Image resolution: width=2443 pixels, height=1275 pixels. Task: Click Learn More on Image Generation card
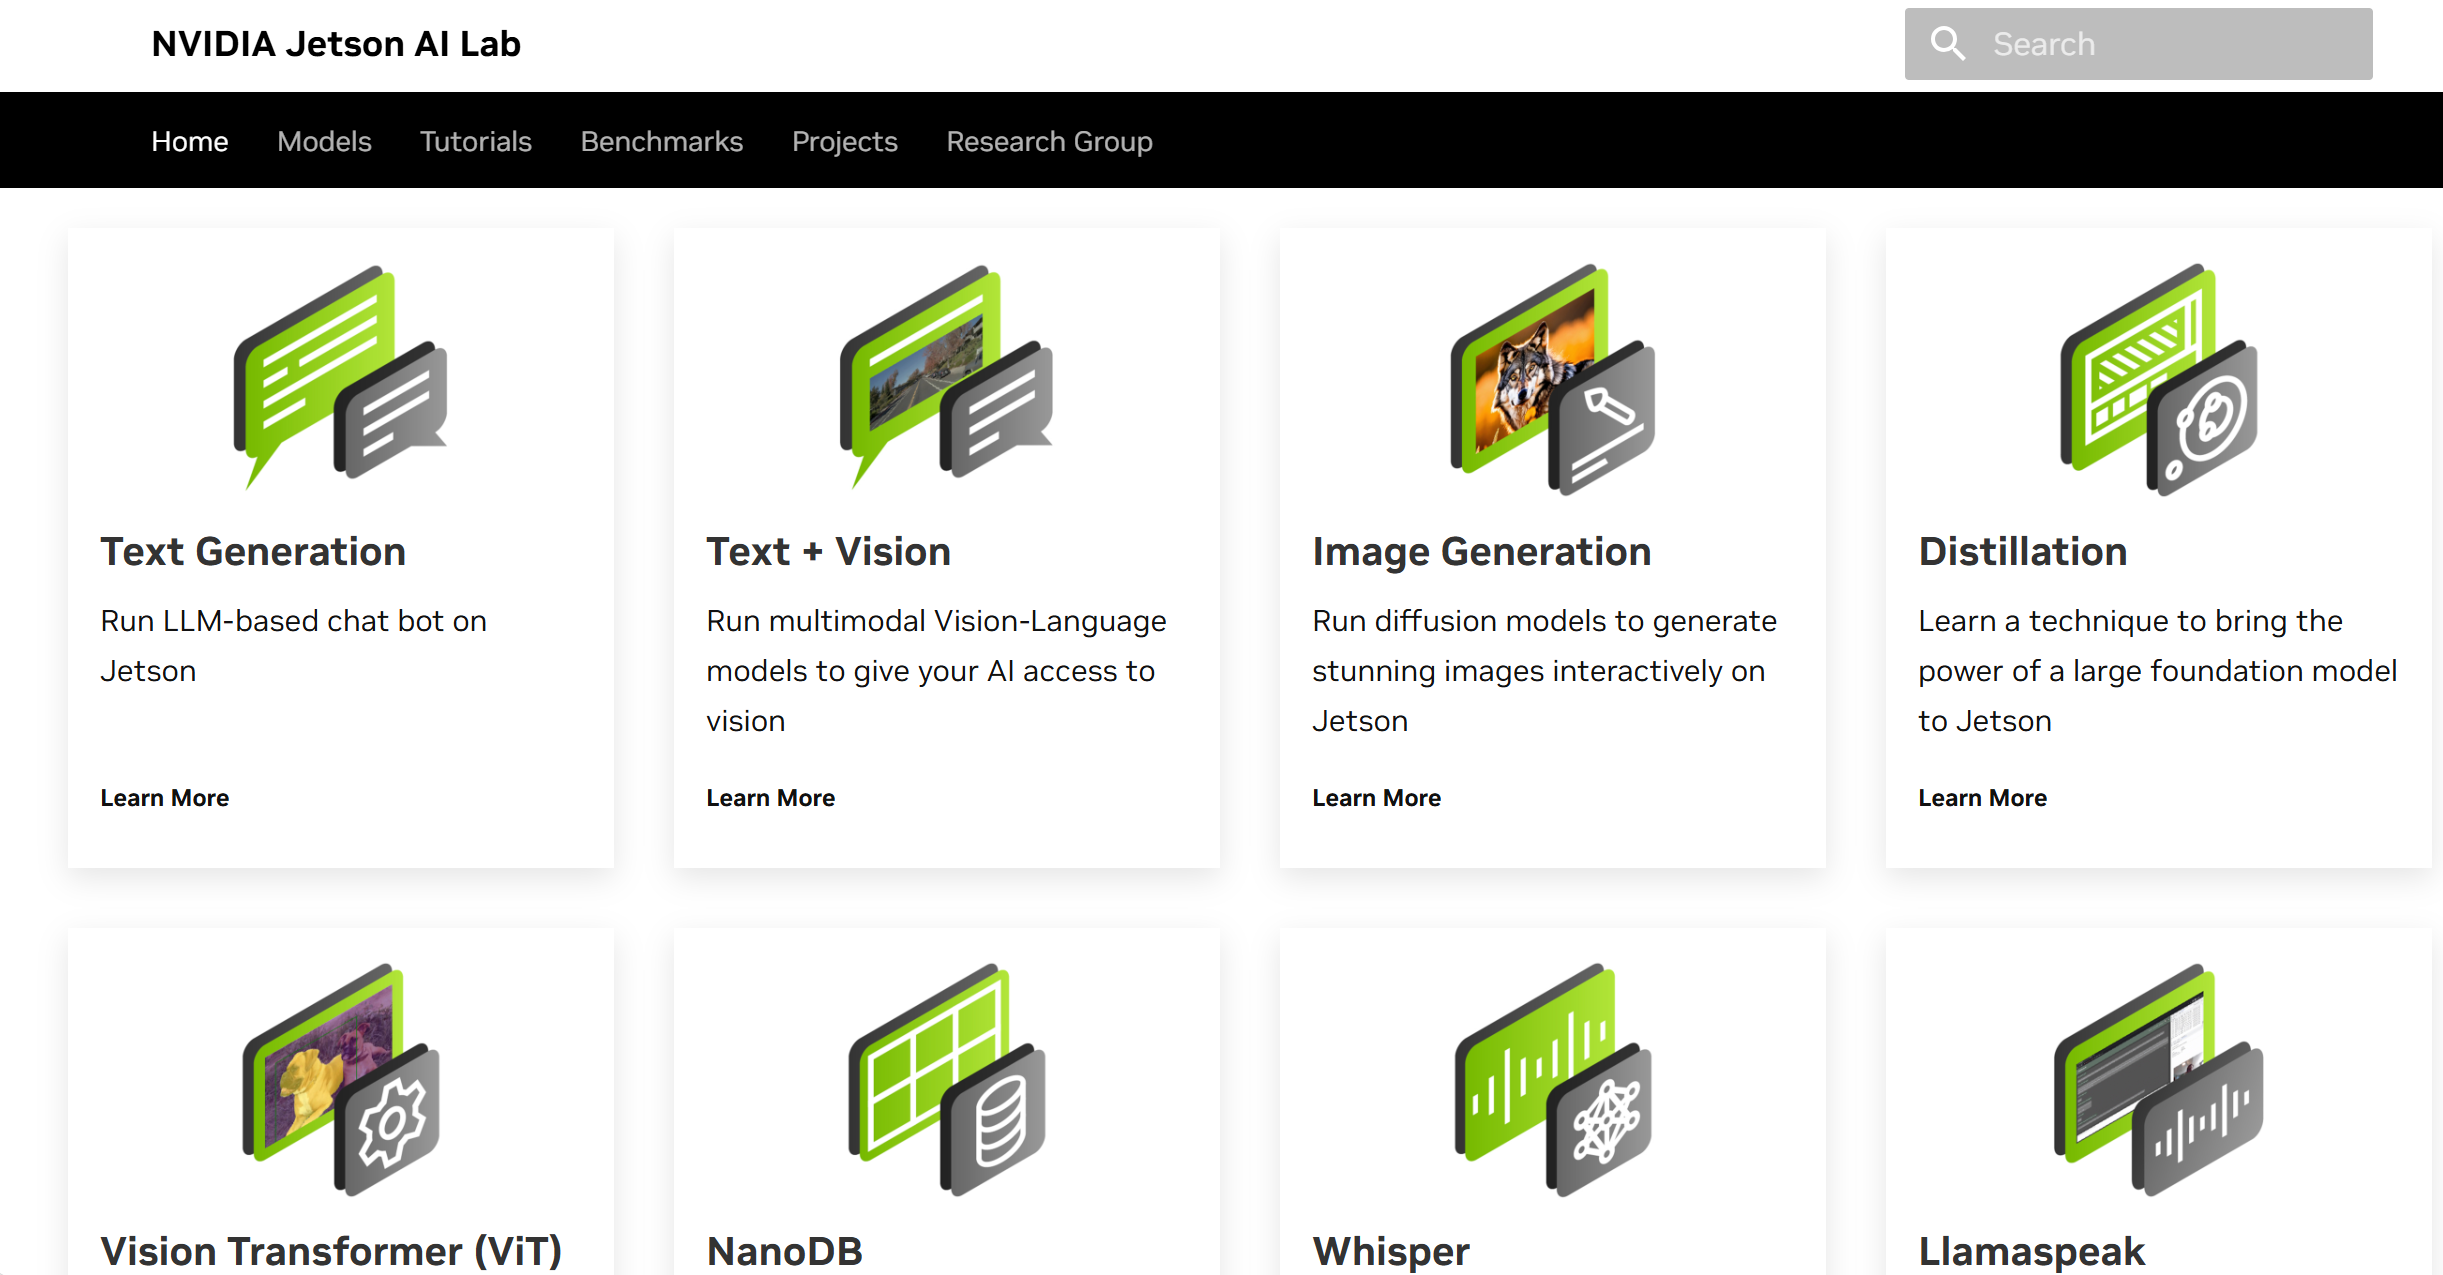point(1376,797)
